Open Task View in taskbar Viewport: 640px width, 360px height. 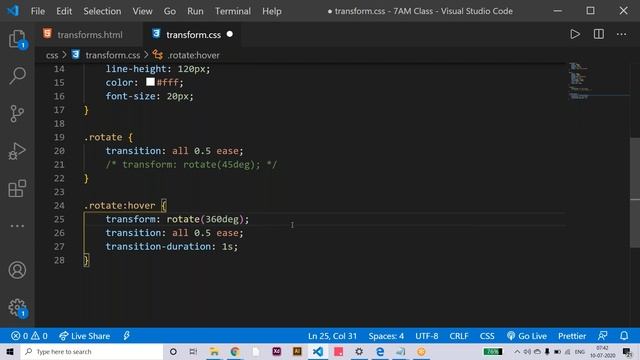[x=193, y=351]
